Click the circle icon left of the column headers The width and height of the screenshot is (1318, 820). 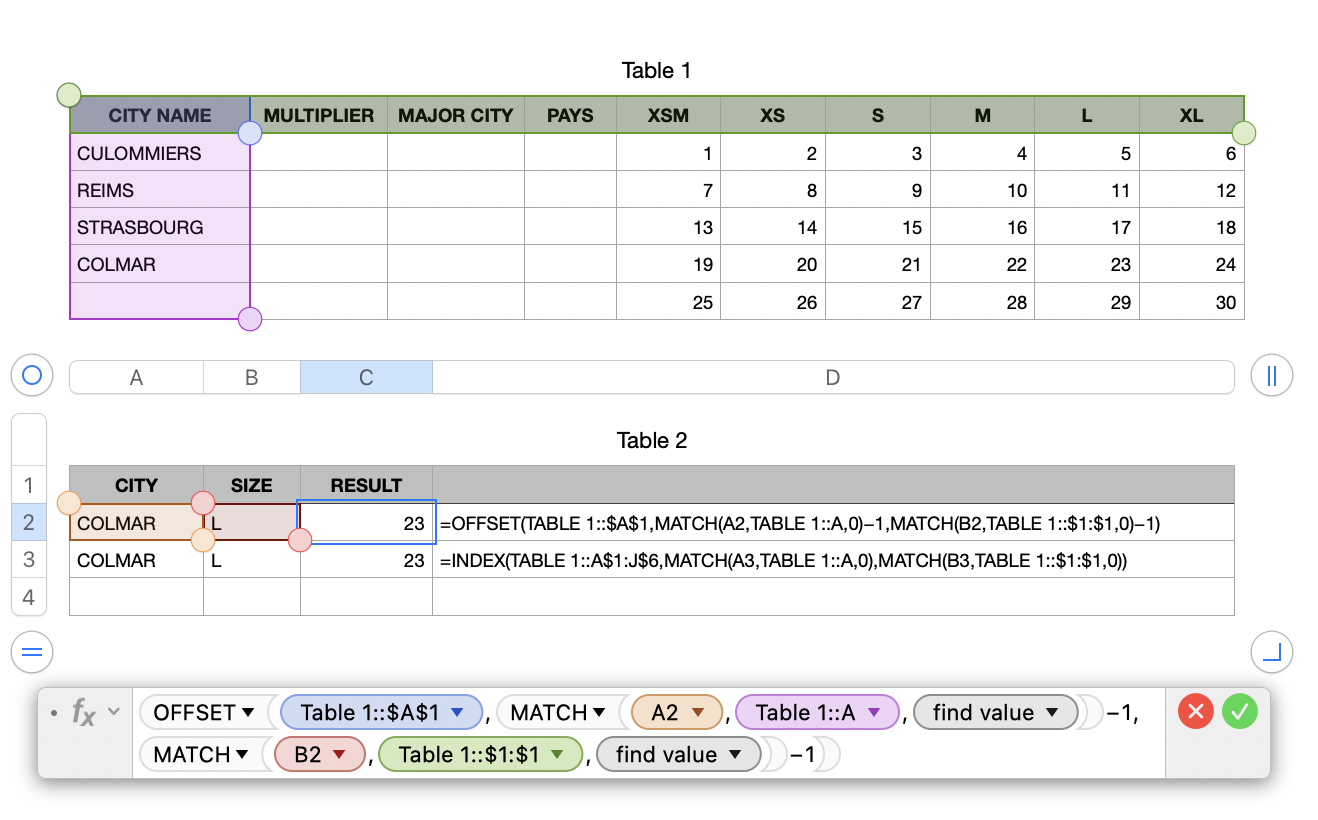click(x=30, y=375)
